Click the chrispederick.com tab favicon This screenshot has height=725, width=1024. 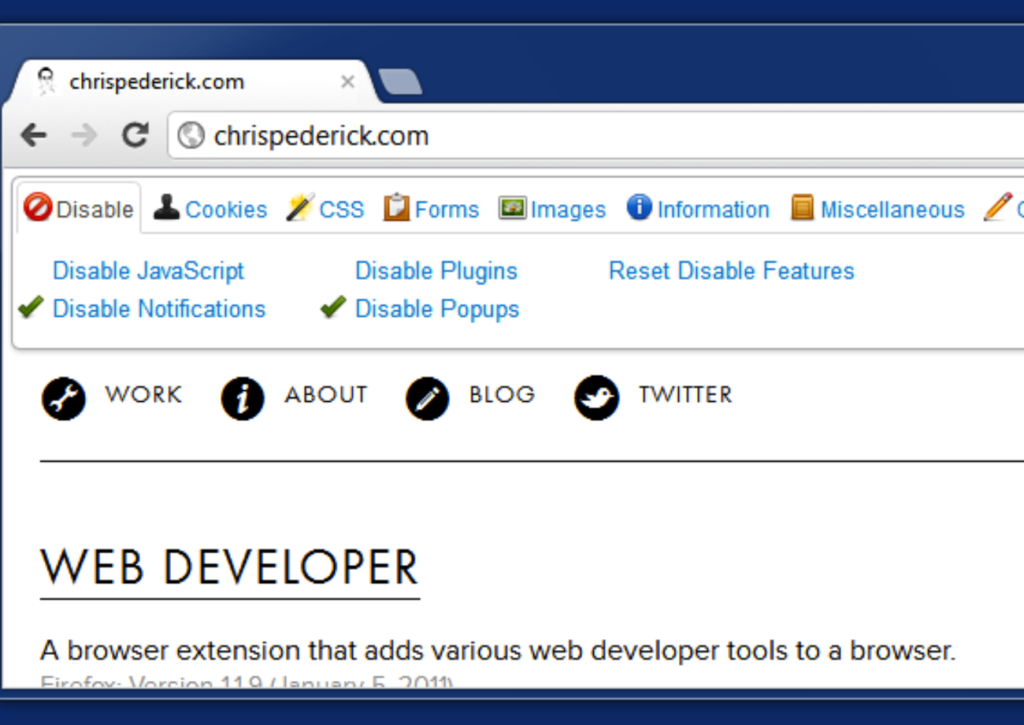(46, 81)
